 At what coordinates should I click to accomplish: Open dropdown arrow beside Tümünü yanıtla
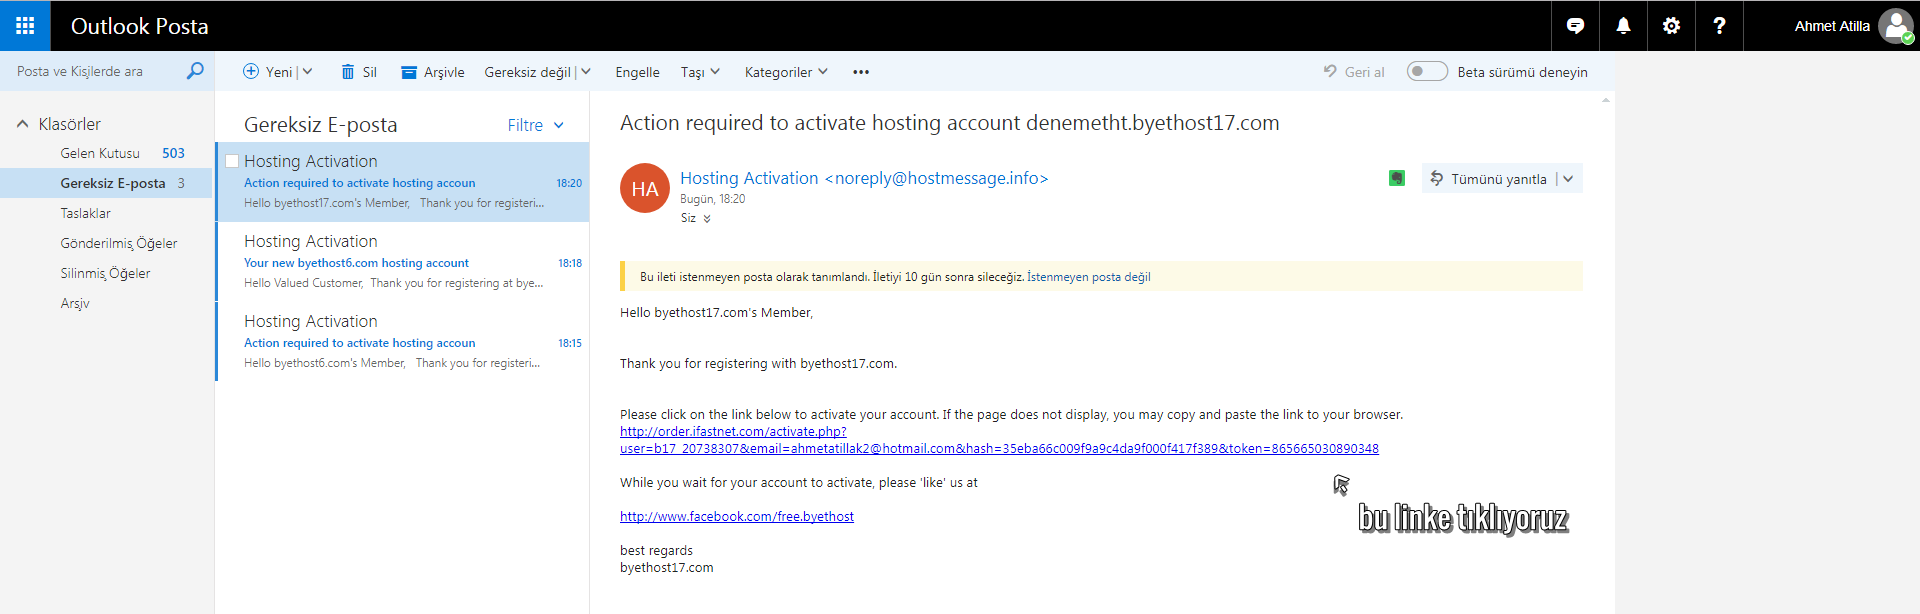(x=1568, y=179)
